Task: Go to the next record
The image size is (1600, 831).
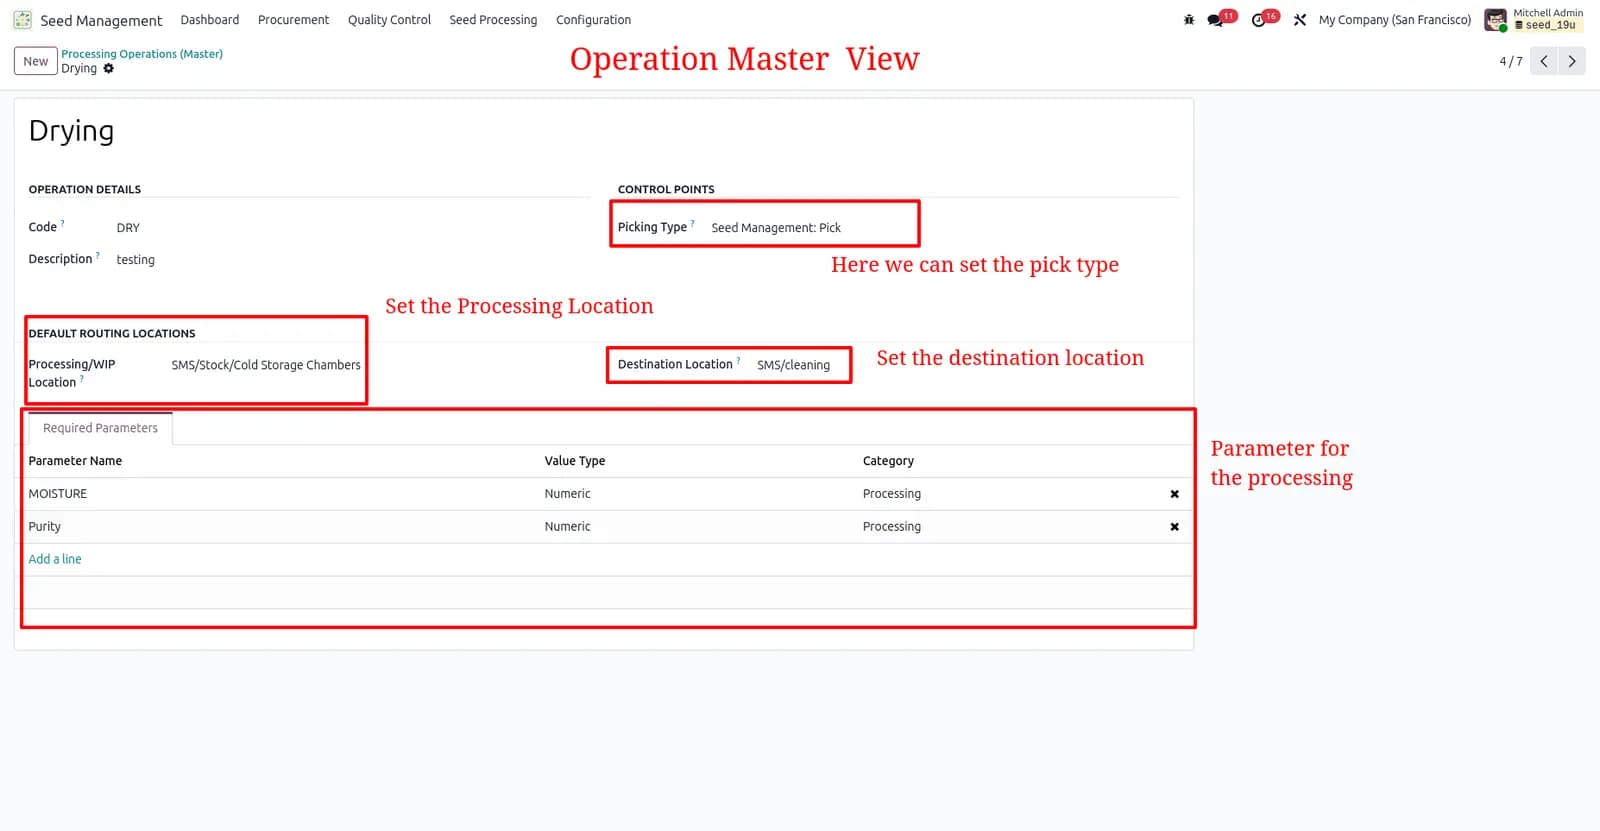Action: (1572, 61)
